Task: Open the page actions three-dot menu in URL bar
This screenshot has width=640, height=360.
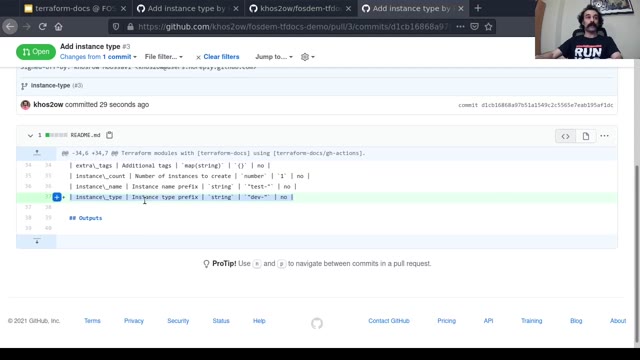Action: coord(460,27)
